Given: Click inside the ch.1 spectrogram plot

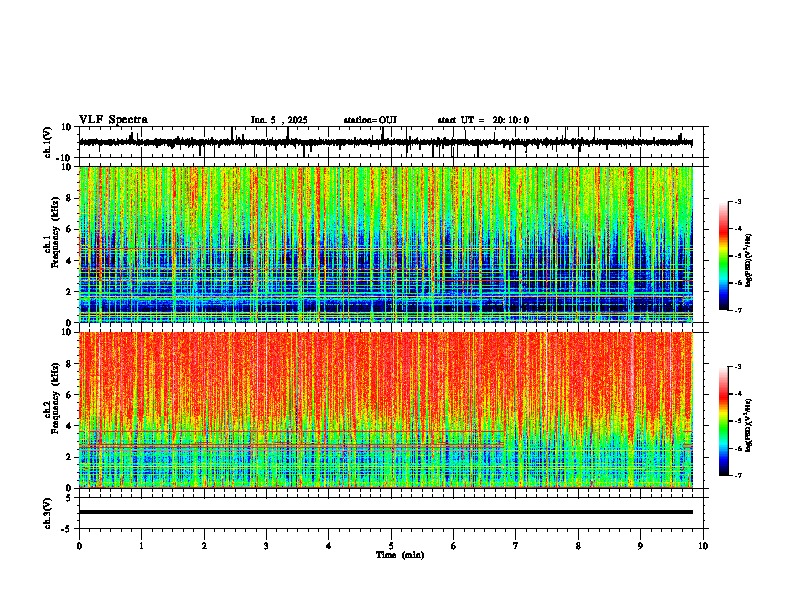Looking at the screenshot, I should click(386, 244).
